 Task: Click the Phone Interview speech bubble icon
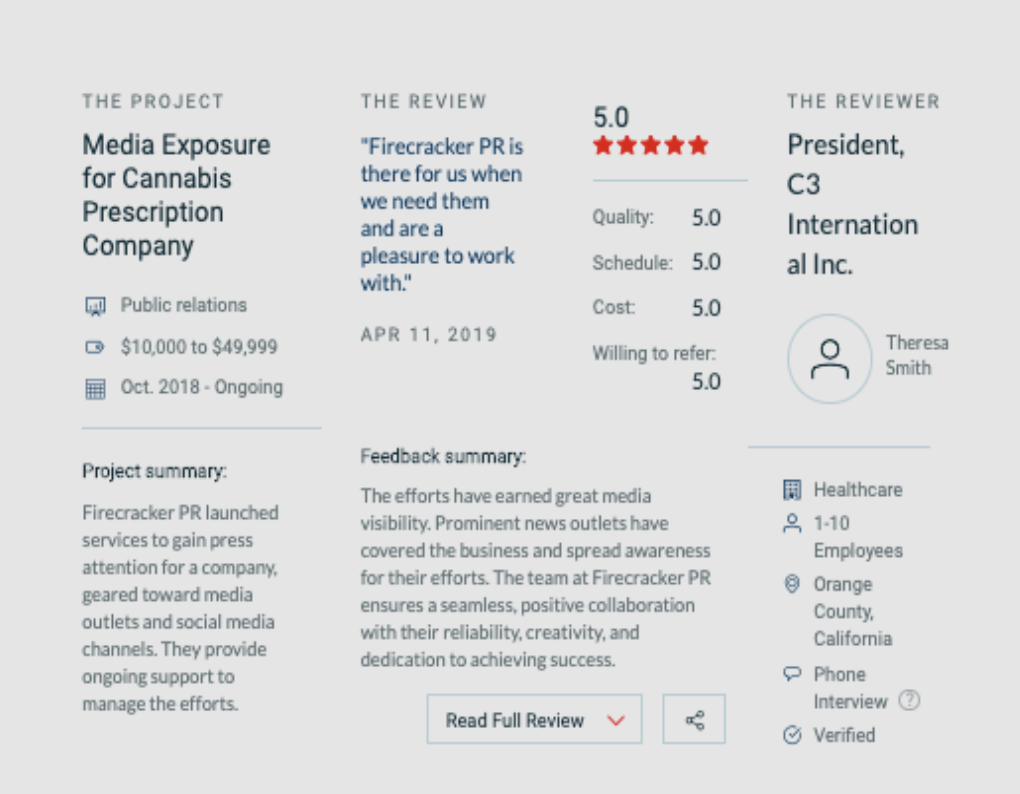click(792, 674)
